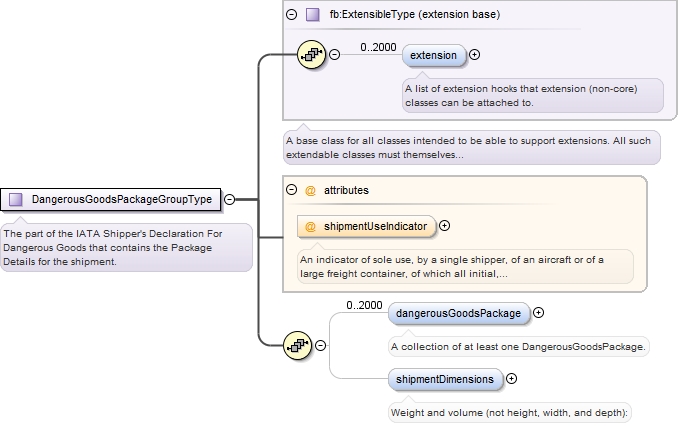Expand the shipmentUseIndicator attribute
The image size is (679, 426).
pos(445,227)
